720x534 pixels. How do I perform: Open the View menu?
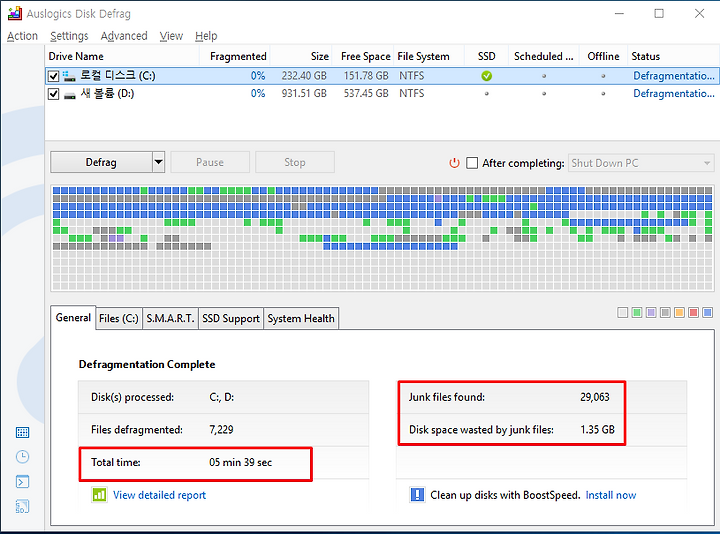point(171,36)
